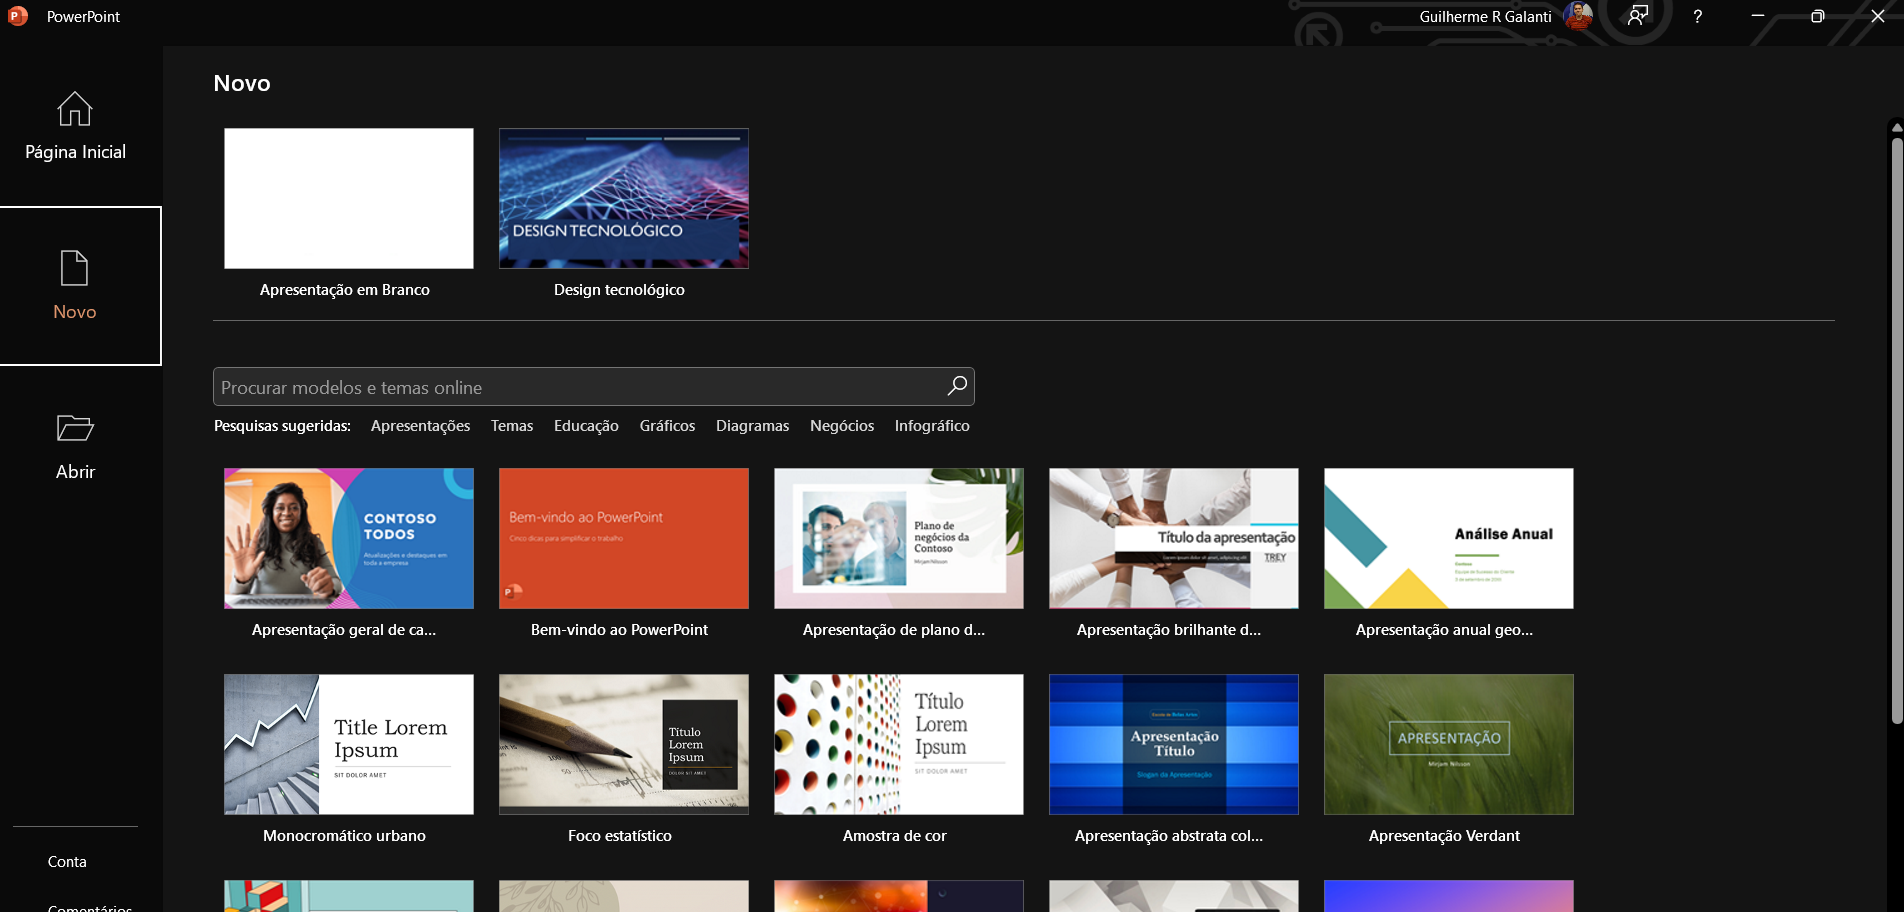The height and width of the screenshot is (912, 1904).
Task: Open Comentários in the sidebar
Action: pyautogui.click(x=90, y=907)
